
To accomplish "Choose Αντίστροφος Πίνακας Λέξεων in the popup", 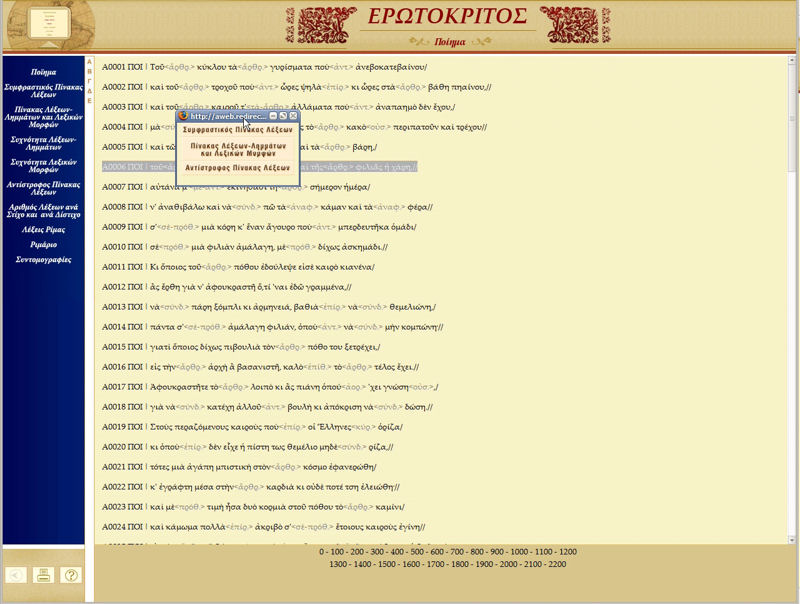I will pyautogui.click(x=238, y=168).
